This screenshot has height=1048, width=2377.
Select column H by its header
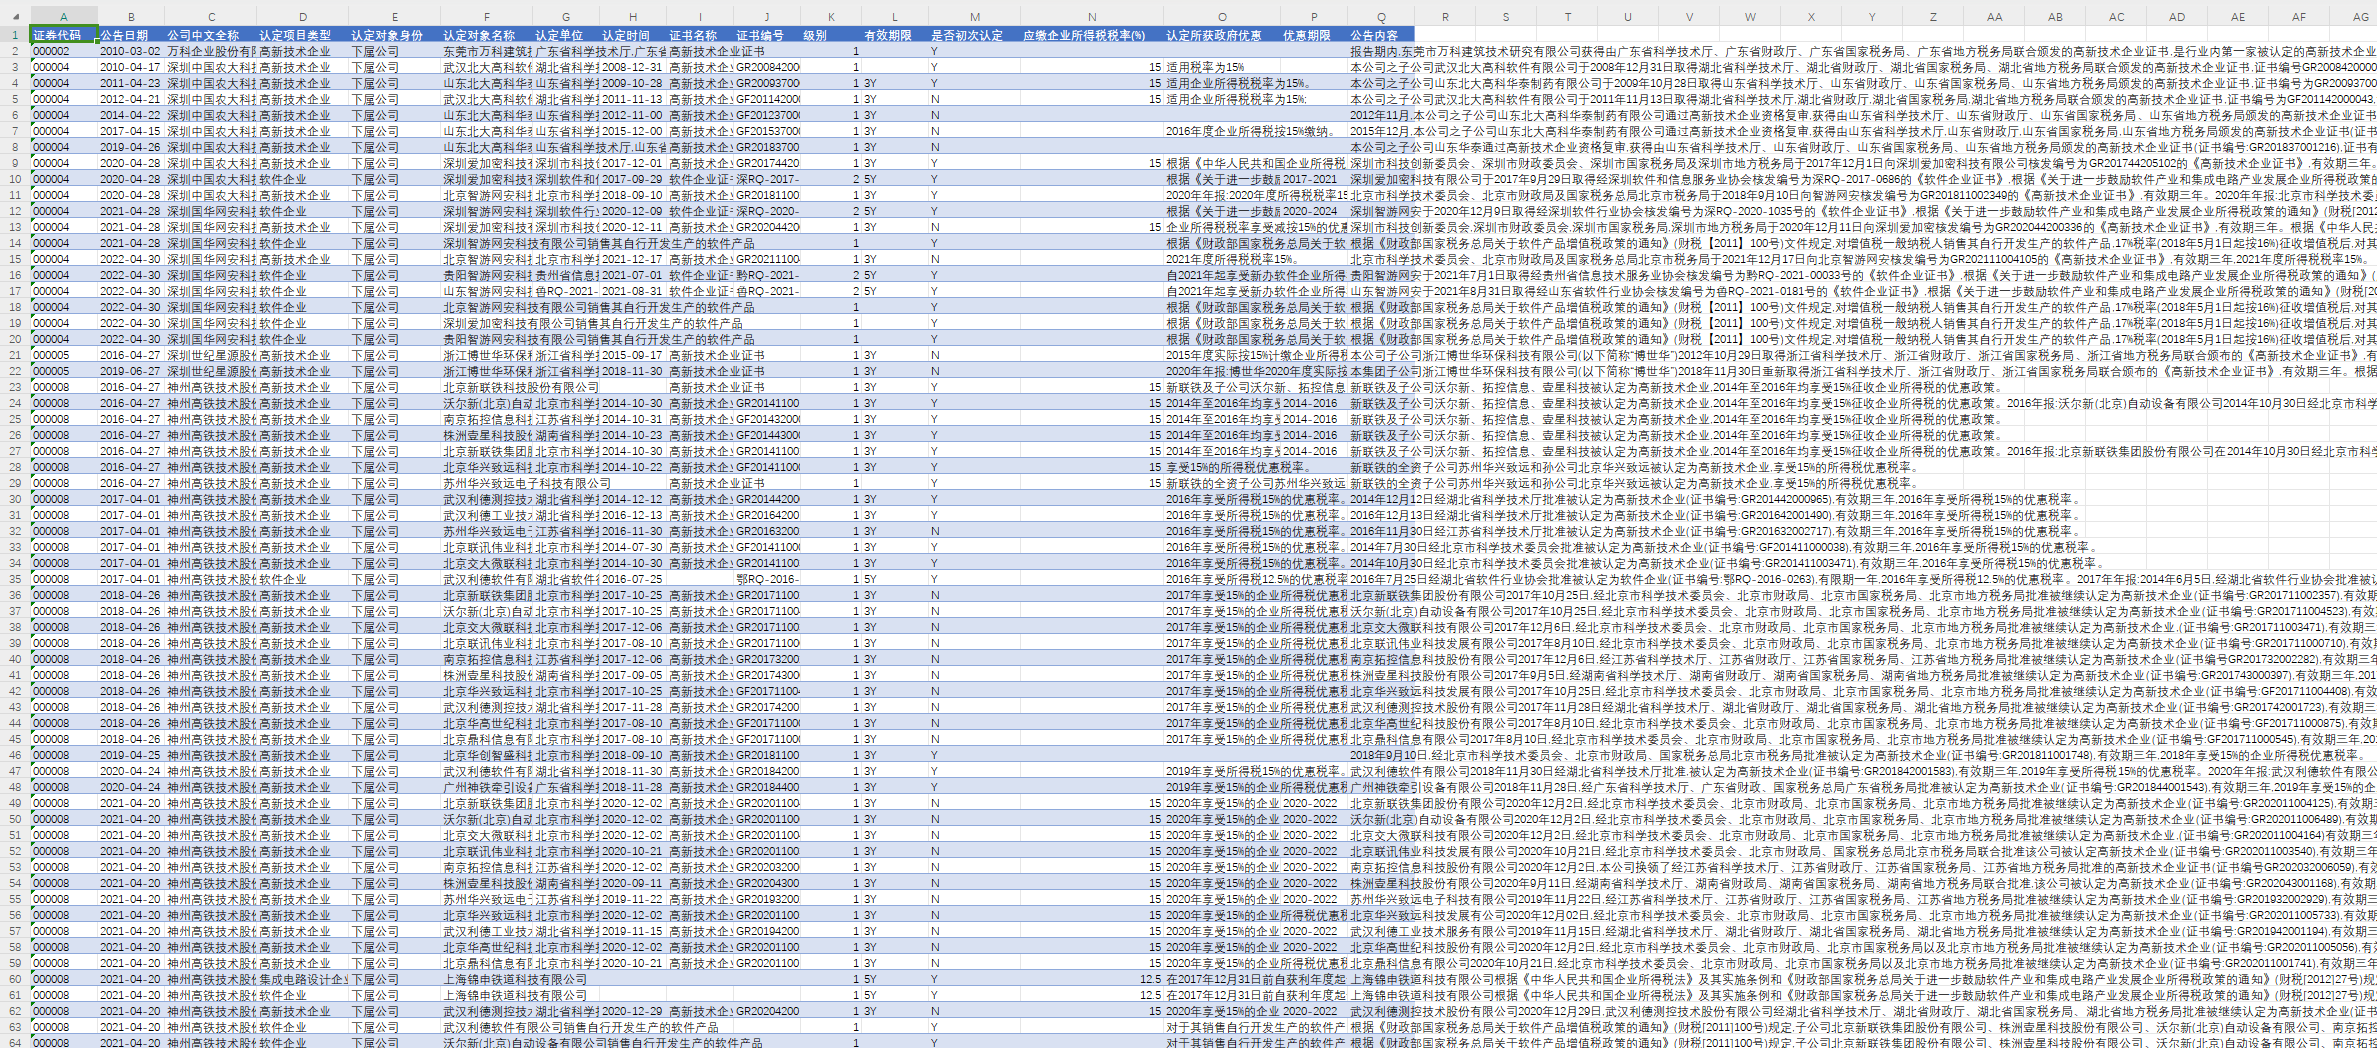[x=633, y=17]
